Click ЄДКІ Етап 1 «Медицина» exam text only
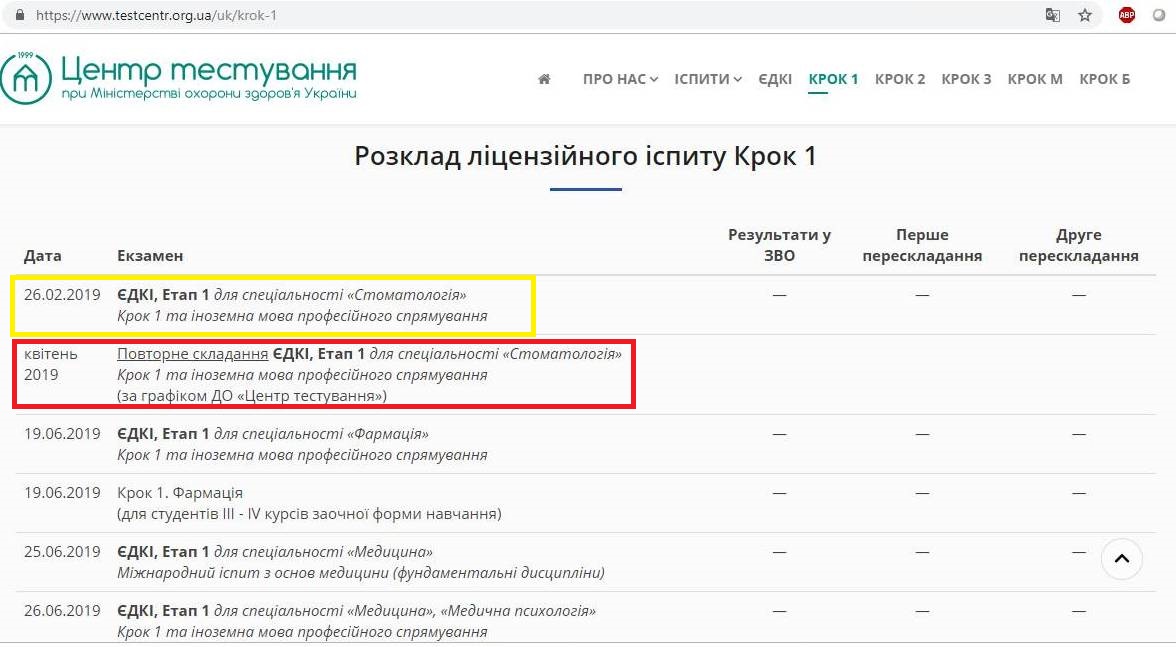The height and width of the screenshot is (647, 1176). [x=275, y=552]
